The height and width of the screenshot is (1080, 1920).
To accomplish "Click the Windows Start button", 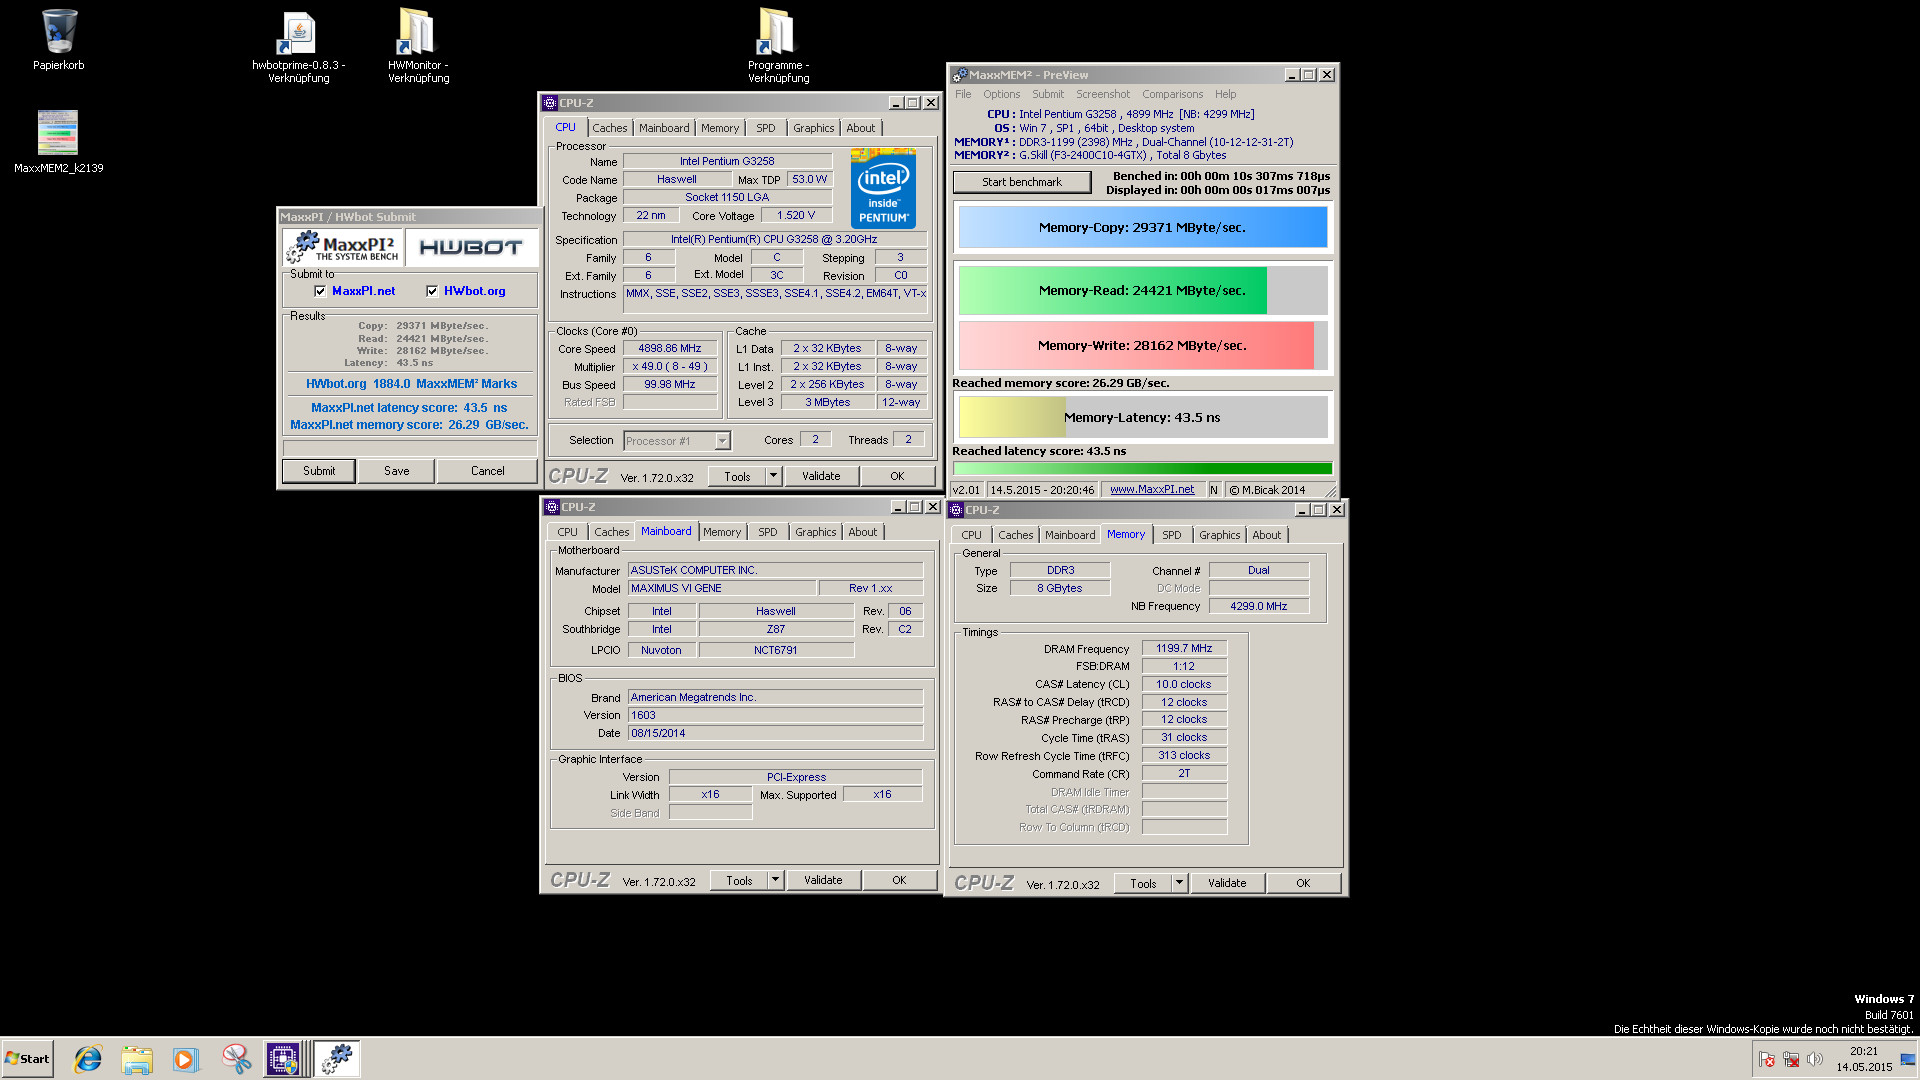I will (28, 1059).
